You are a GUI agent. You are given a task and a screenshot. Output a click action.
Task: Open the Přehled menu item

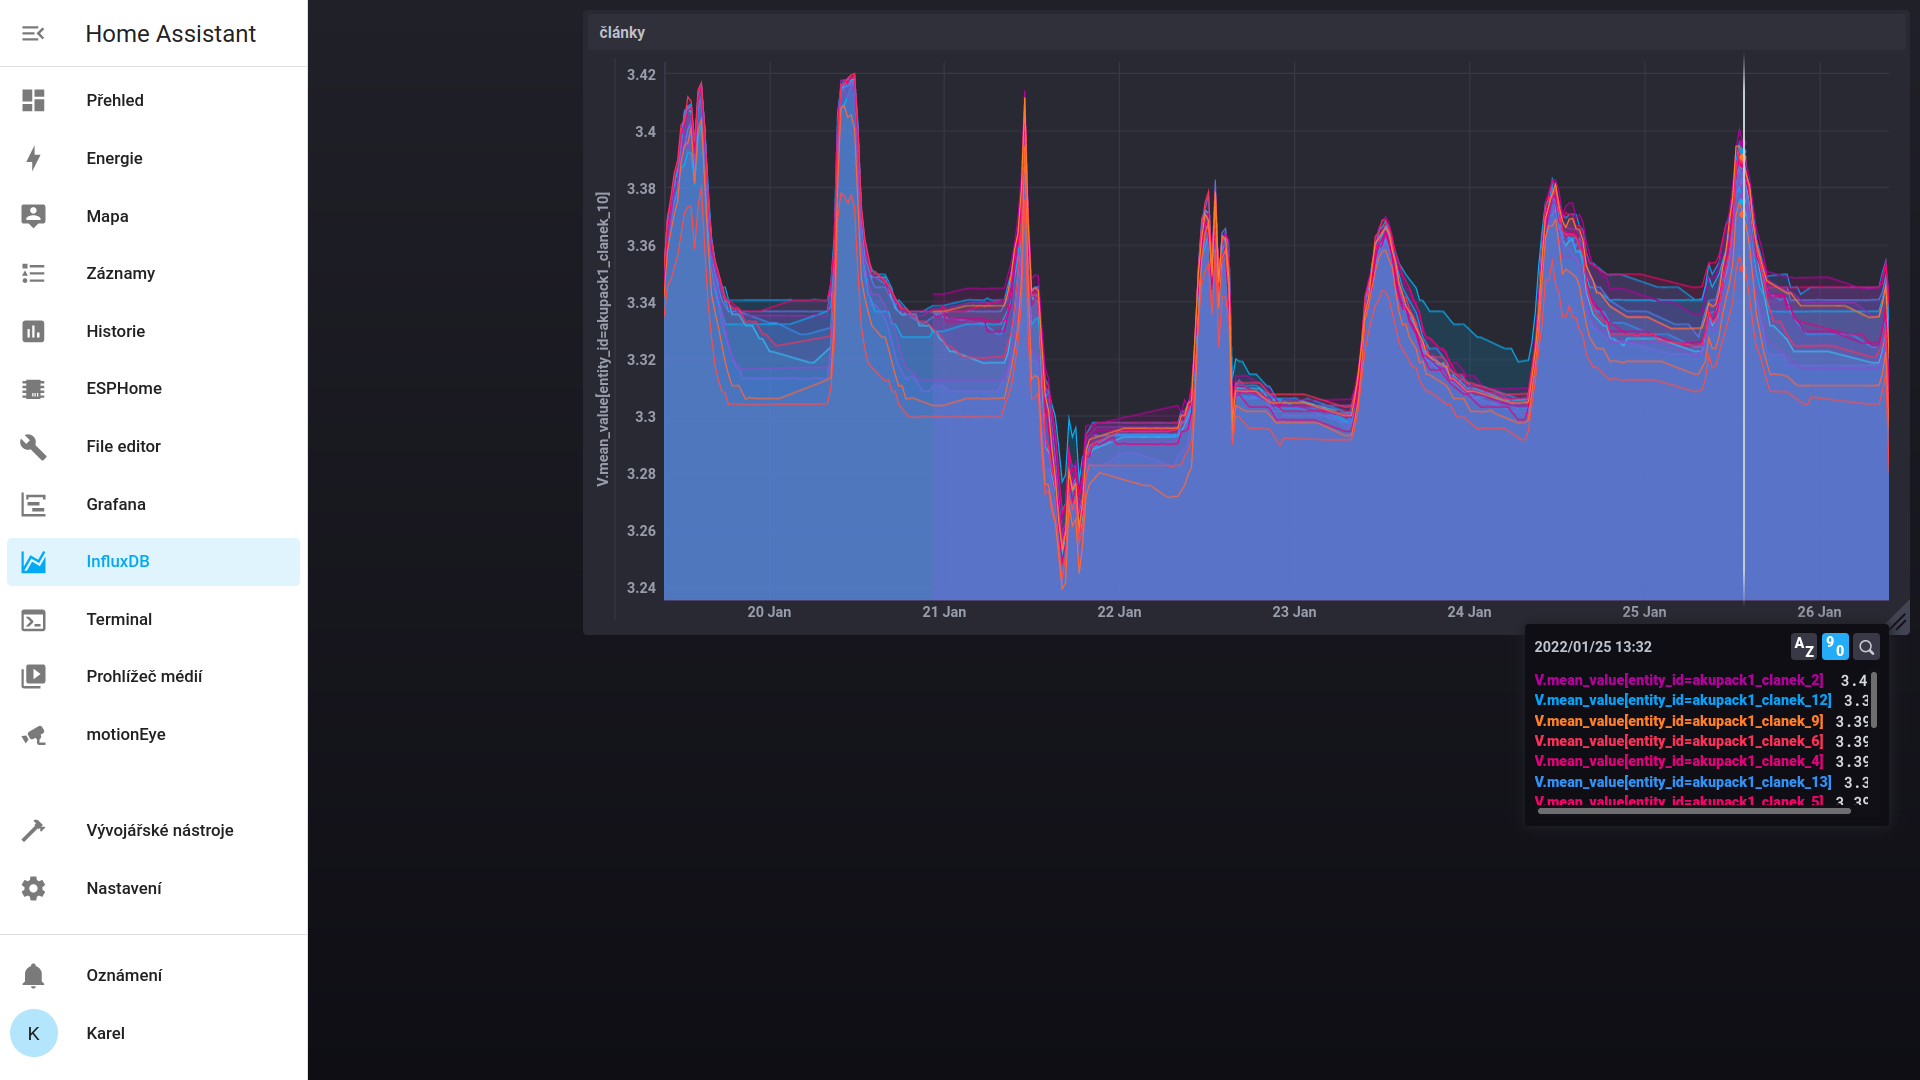point(115,100)
